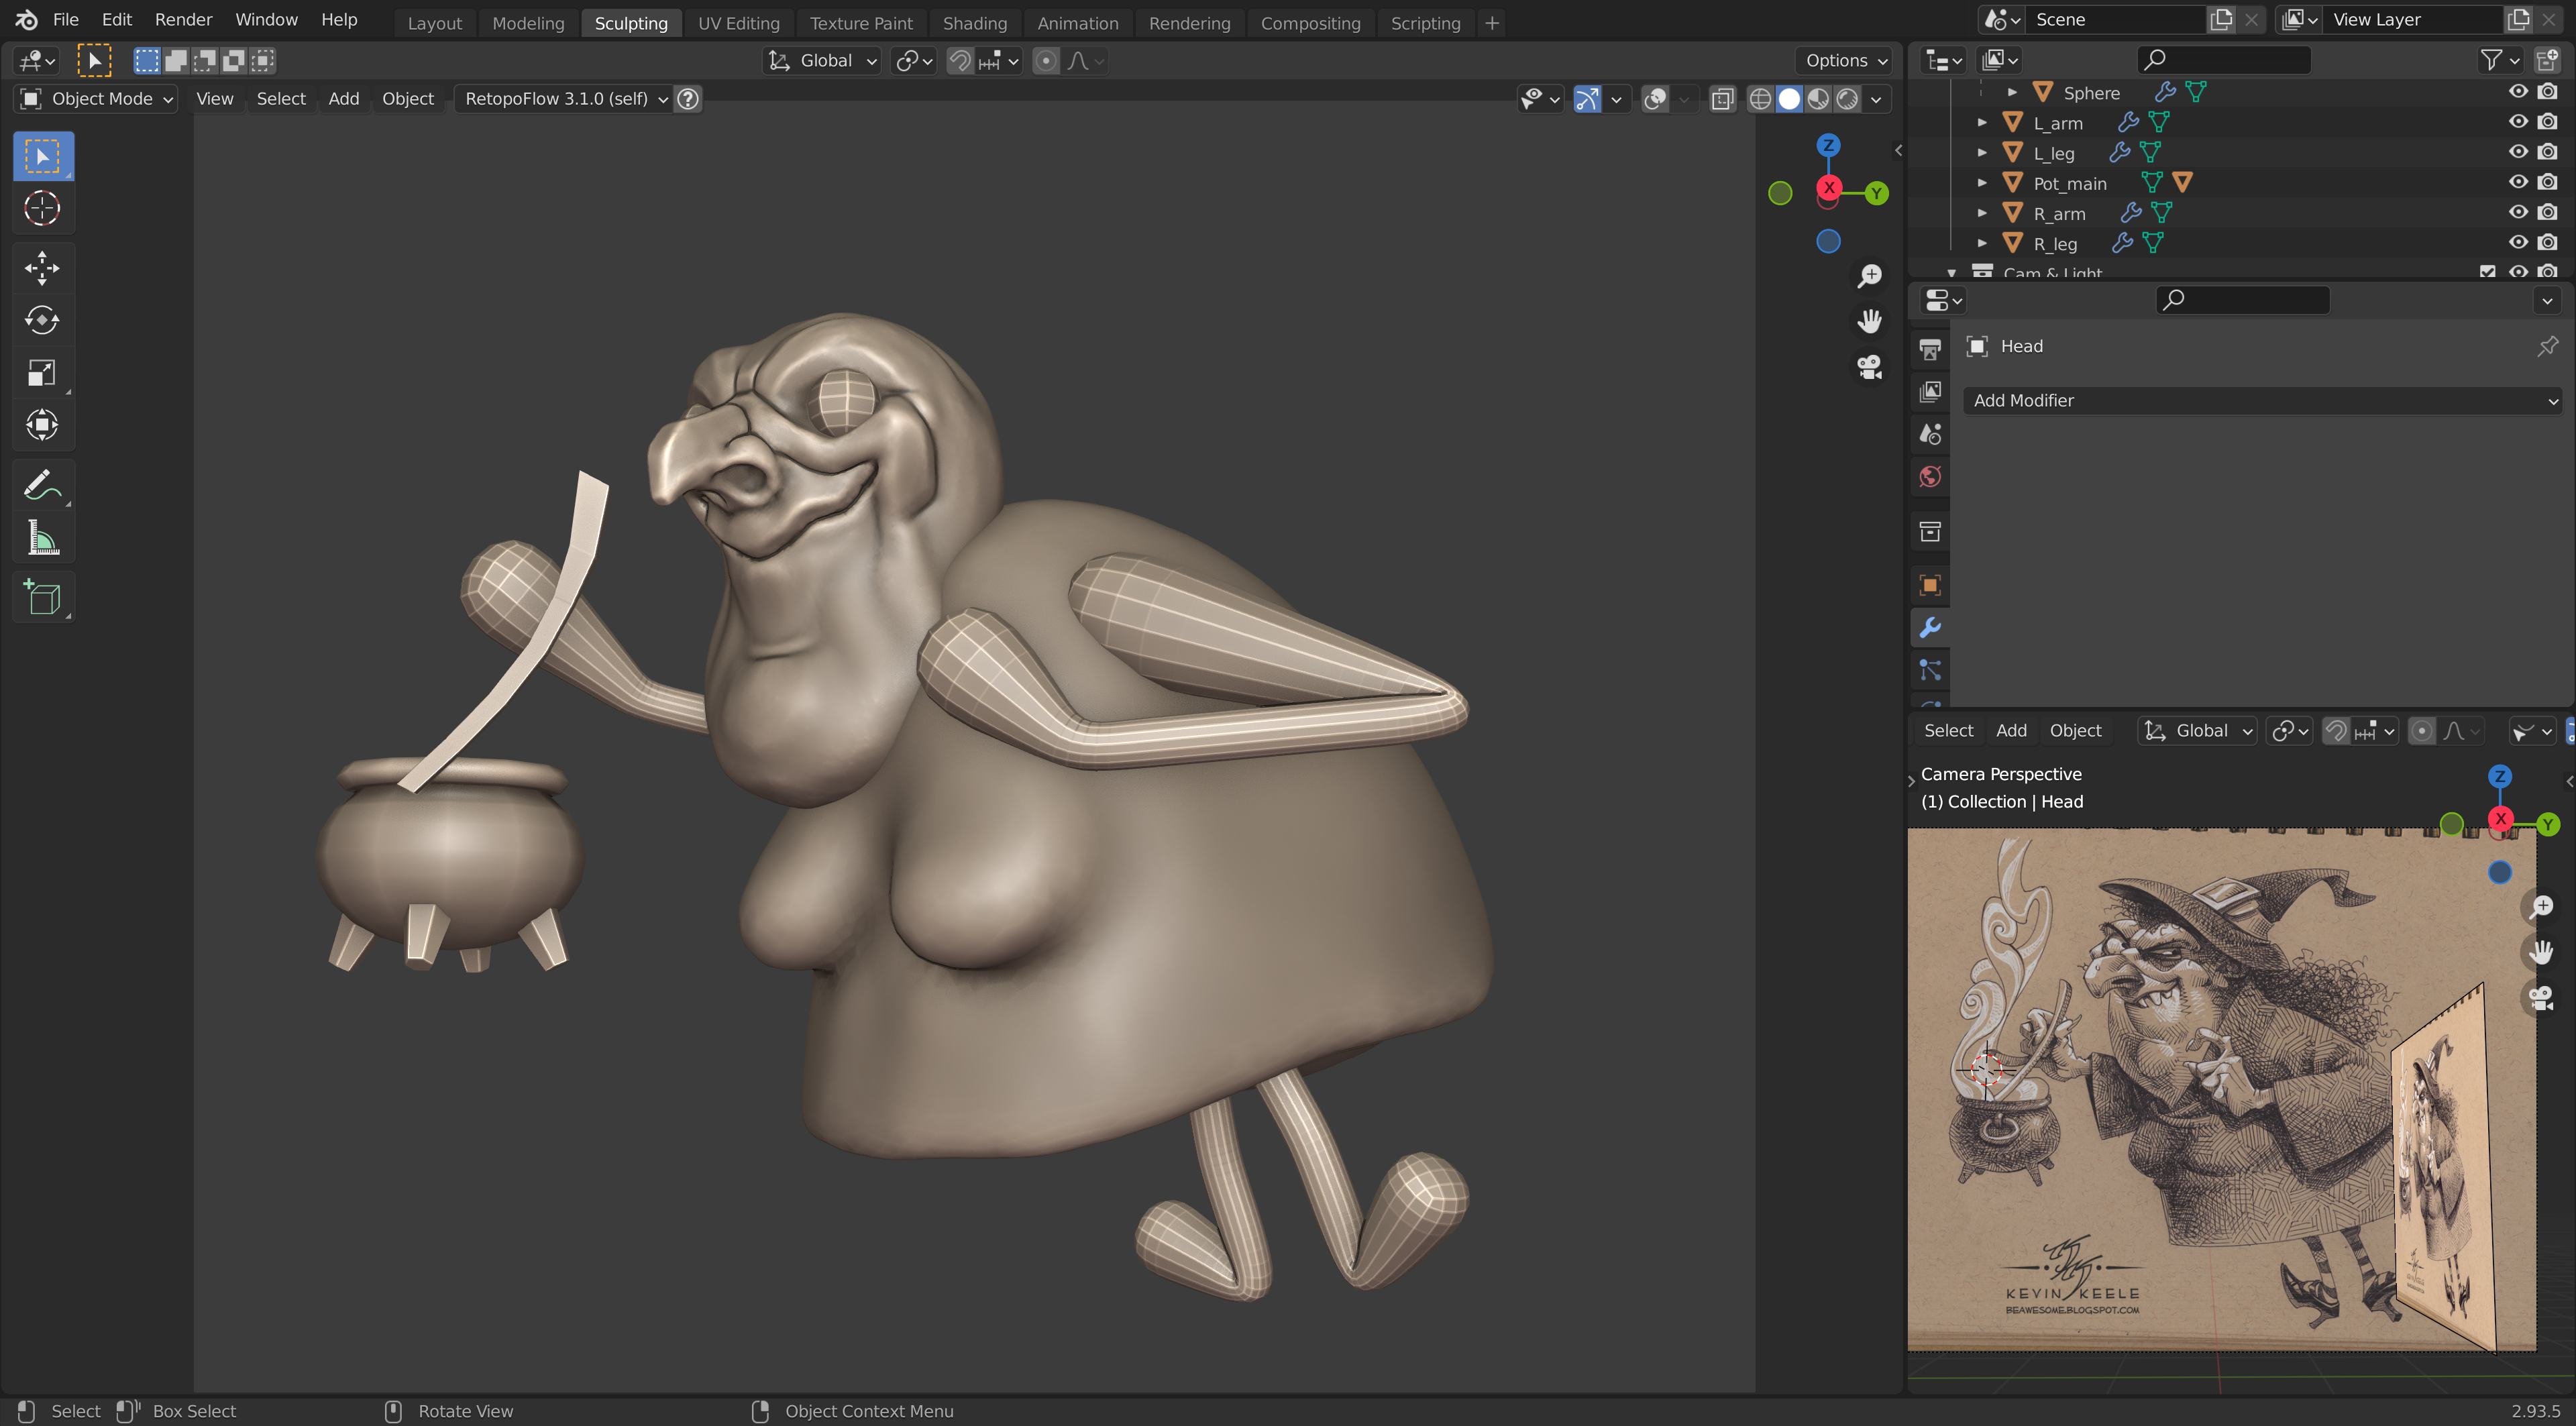Hide the L_arm object in outliner
The height and width of the screenshot is (1426, 2576).
point(2518,122)
